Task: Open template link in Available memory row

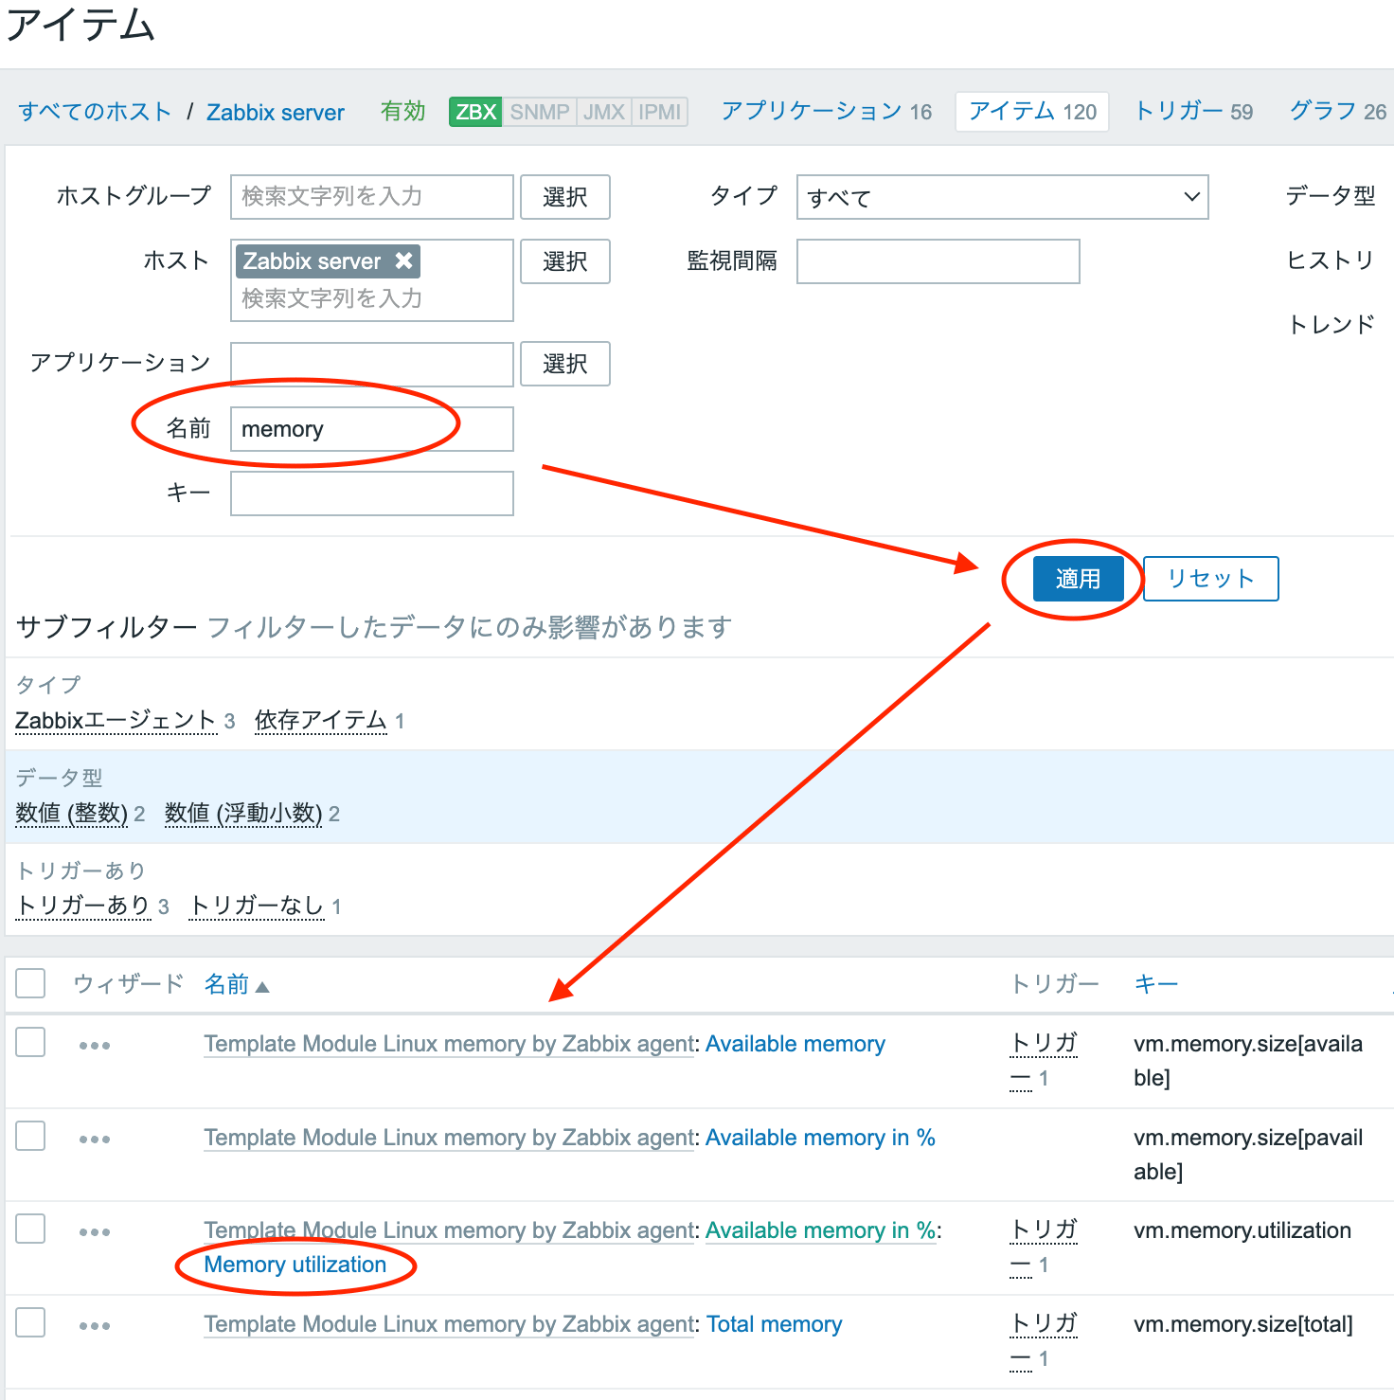Action: coord(449,1044)
